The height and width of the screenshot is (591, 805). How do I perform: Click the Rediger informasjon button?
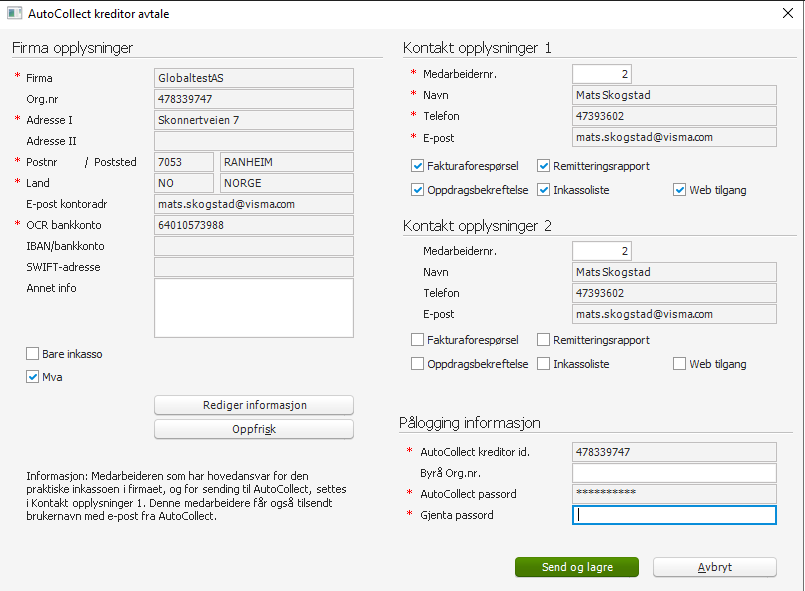pos(253,405)
